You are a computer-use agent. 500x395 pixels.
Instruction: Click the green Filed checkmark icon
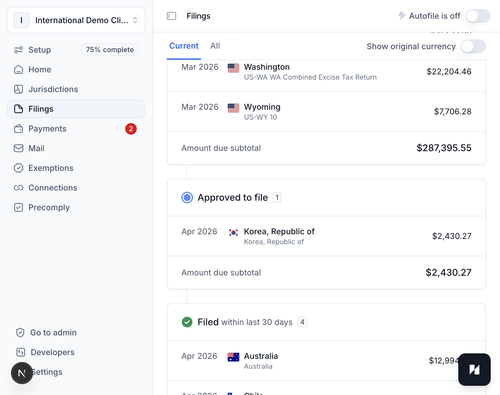[187, 322]
